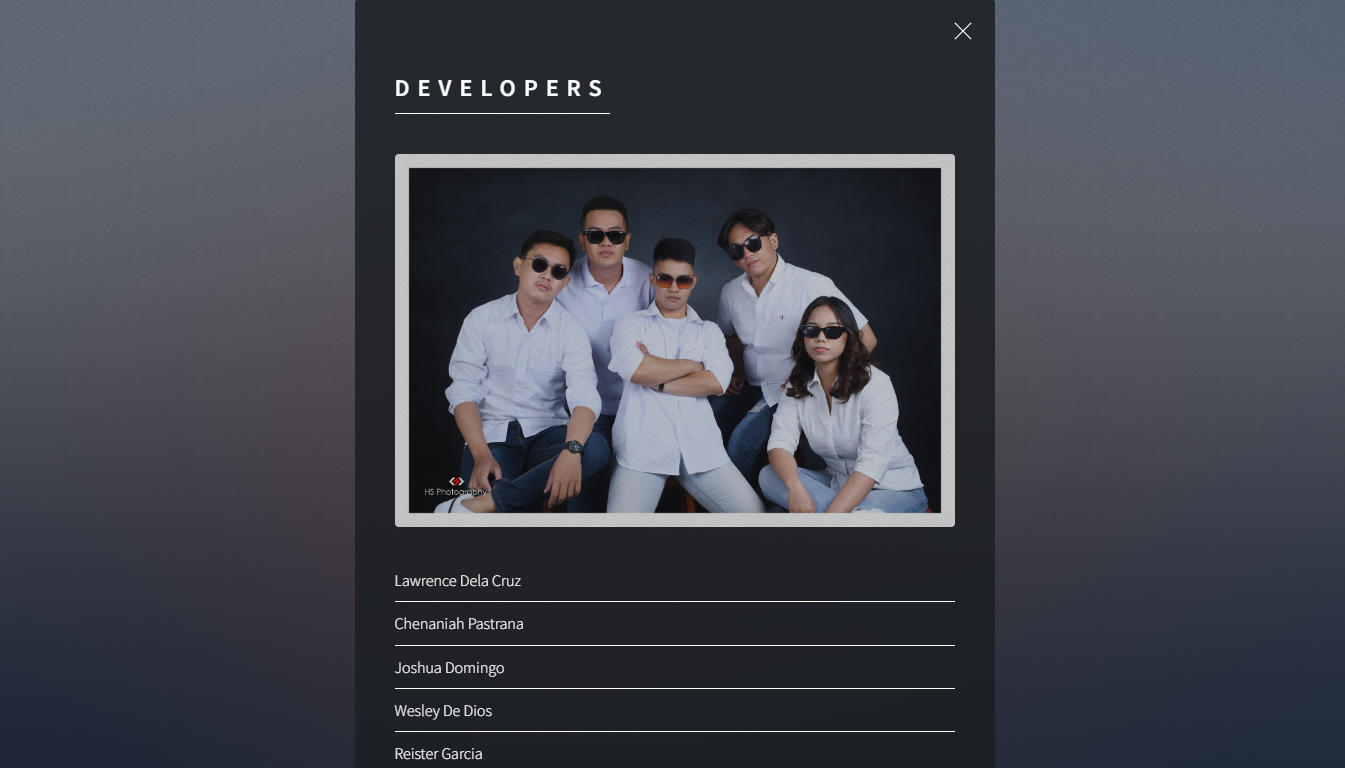The image size is (1345, 768).
Task: Click the Wesley De Dios name
Action: (x=443, y=711)
